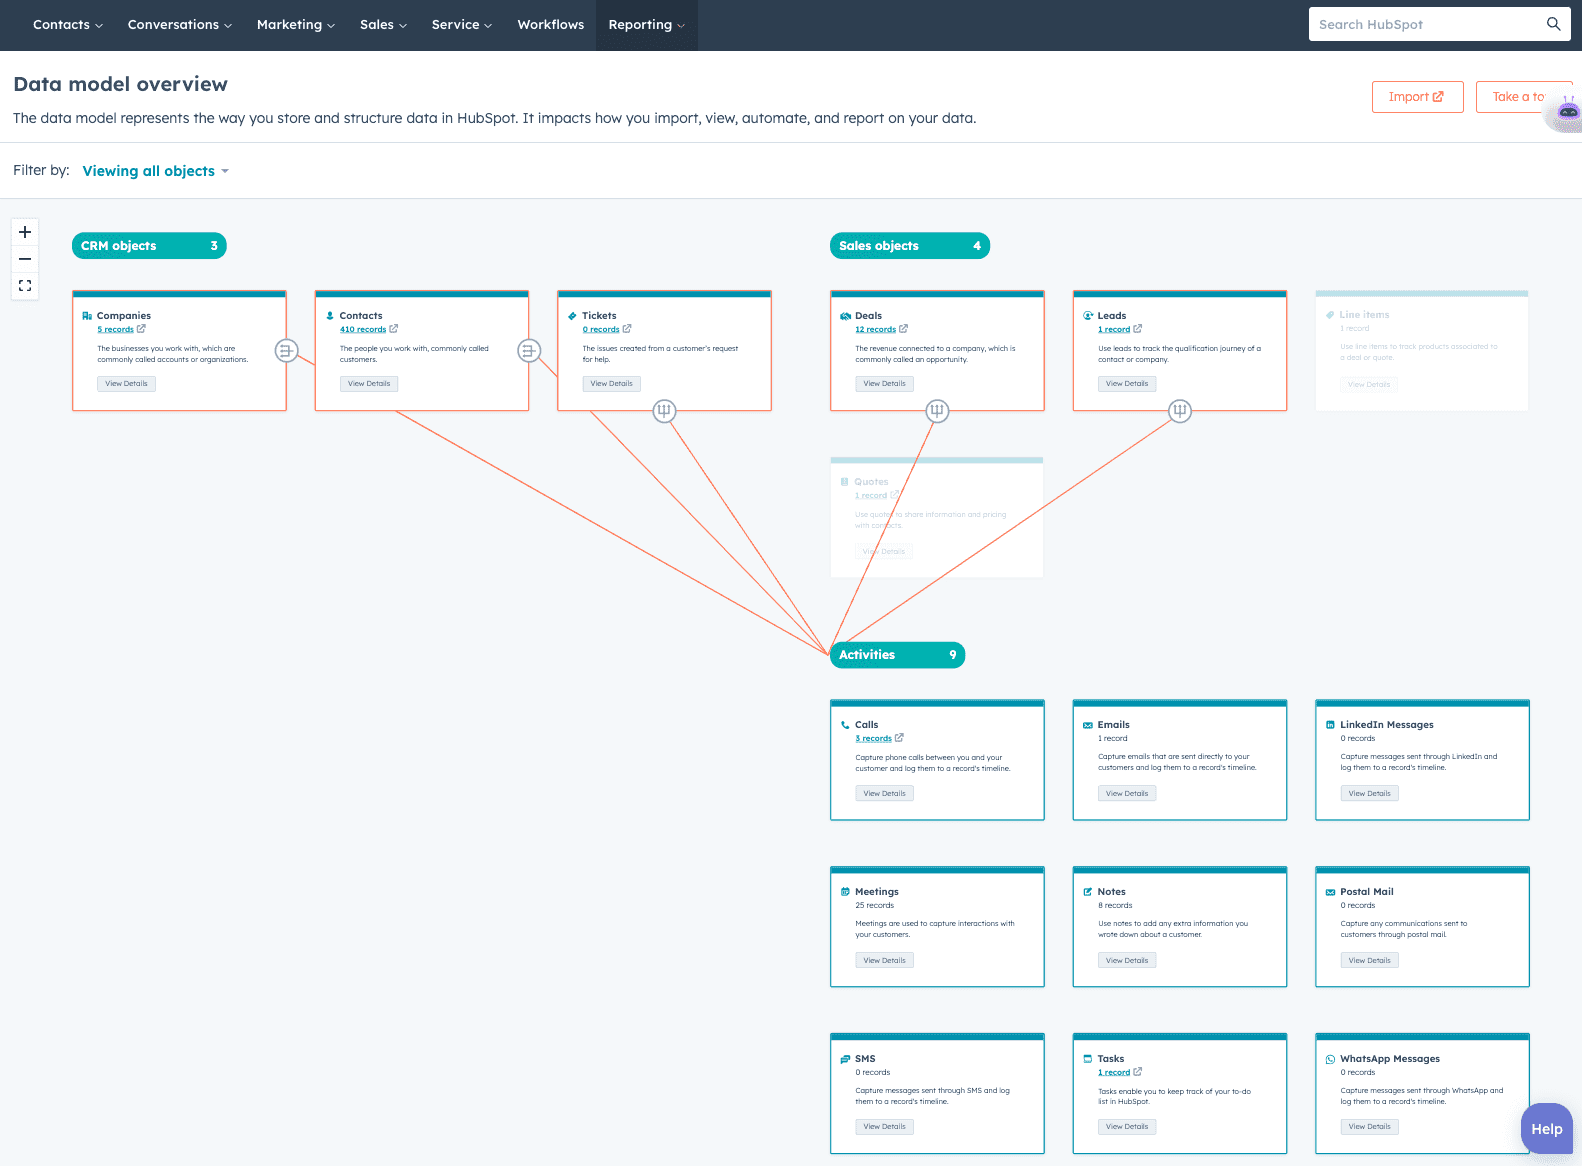Open external link icon beside Tasks 1 record
This screenshot has width=1582, height=1166.
(1138, 1072)
